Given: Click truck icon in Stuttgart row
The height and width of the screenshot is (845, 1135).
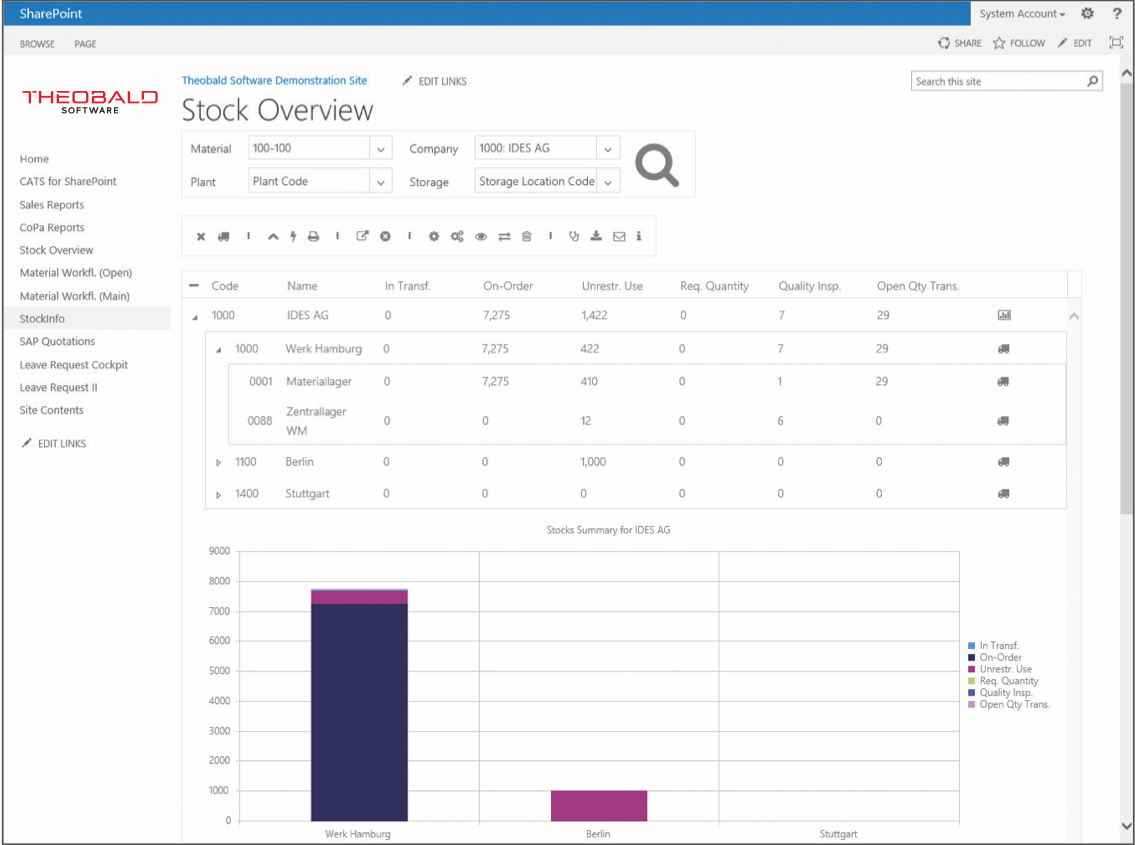Looking at the screenshot, I should point(1003,494).
